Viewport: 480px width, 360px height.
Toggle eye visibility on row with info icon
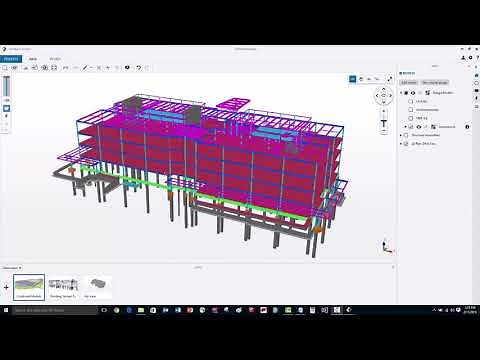click(x=419, y=127)
